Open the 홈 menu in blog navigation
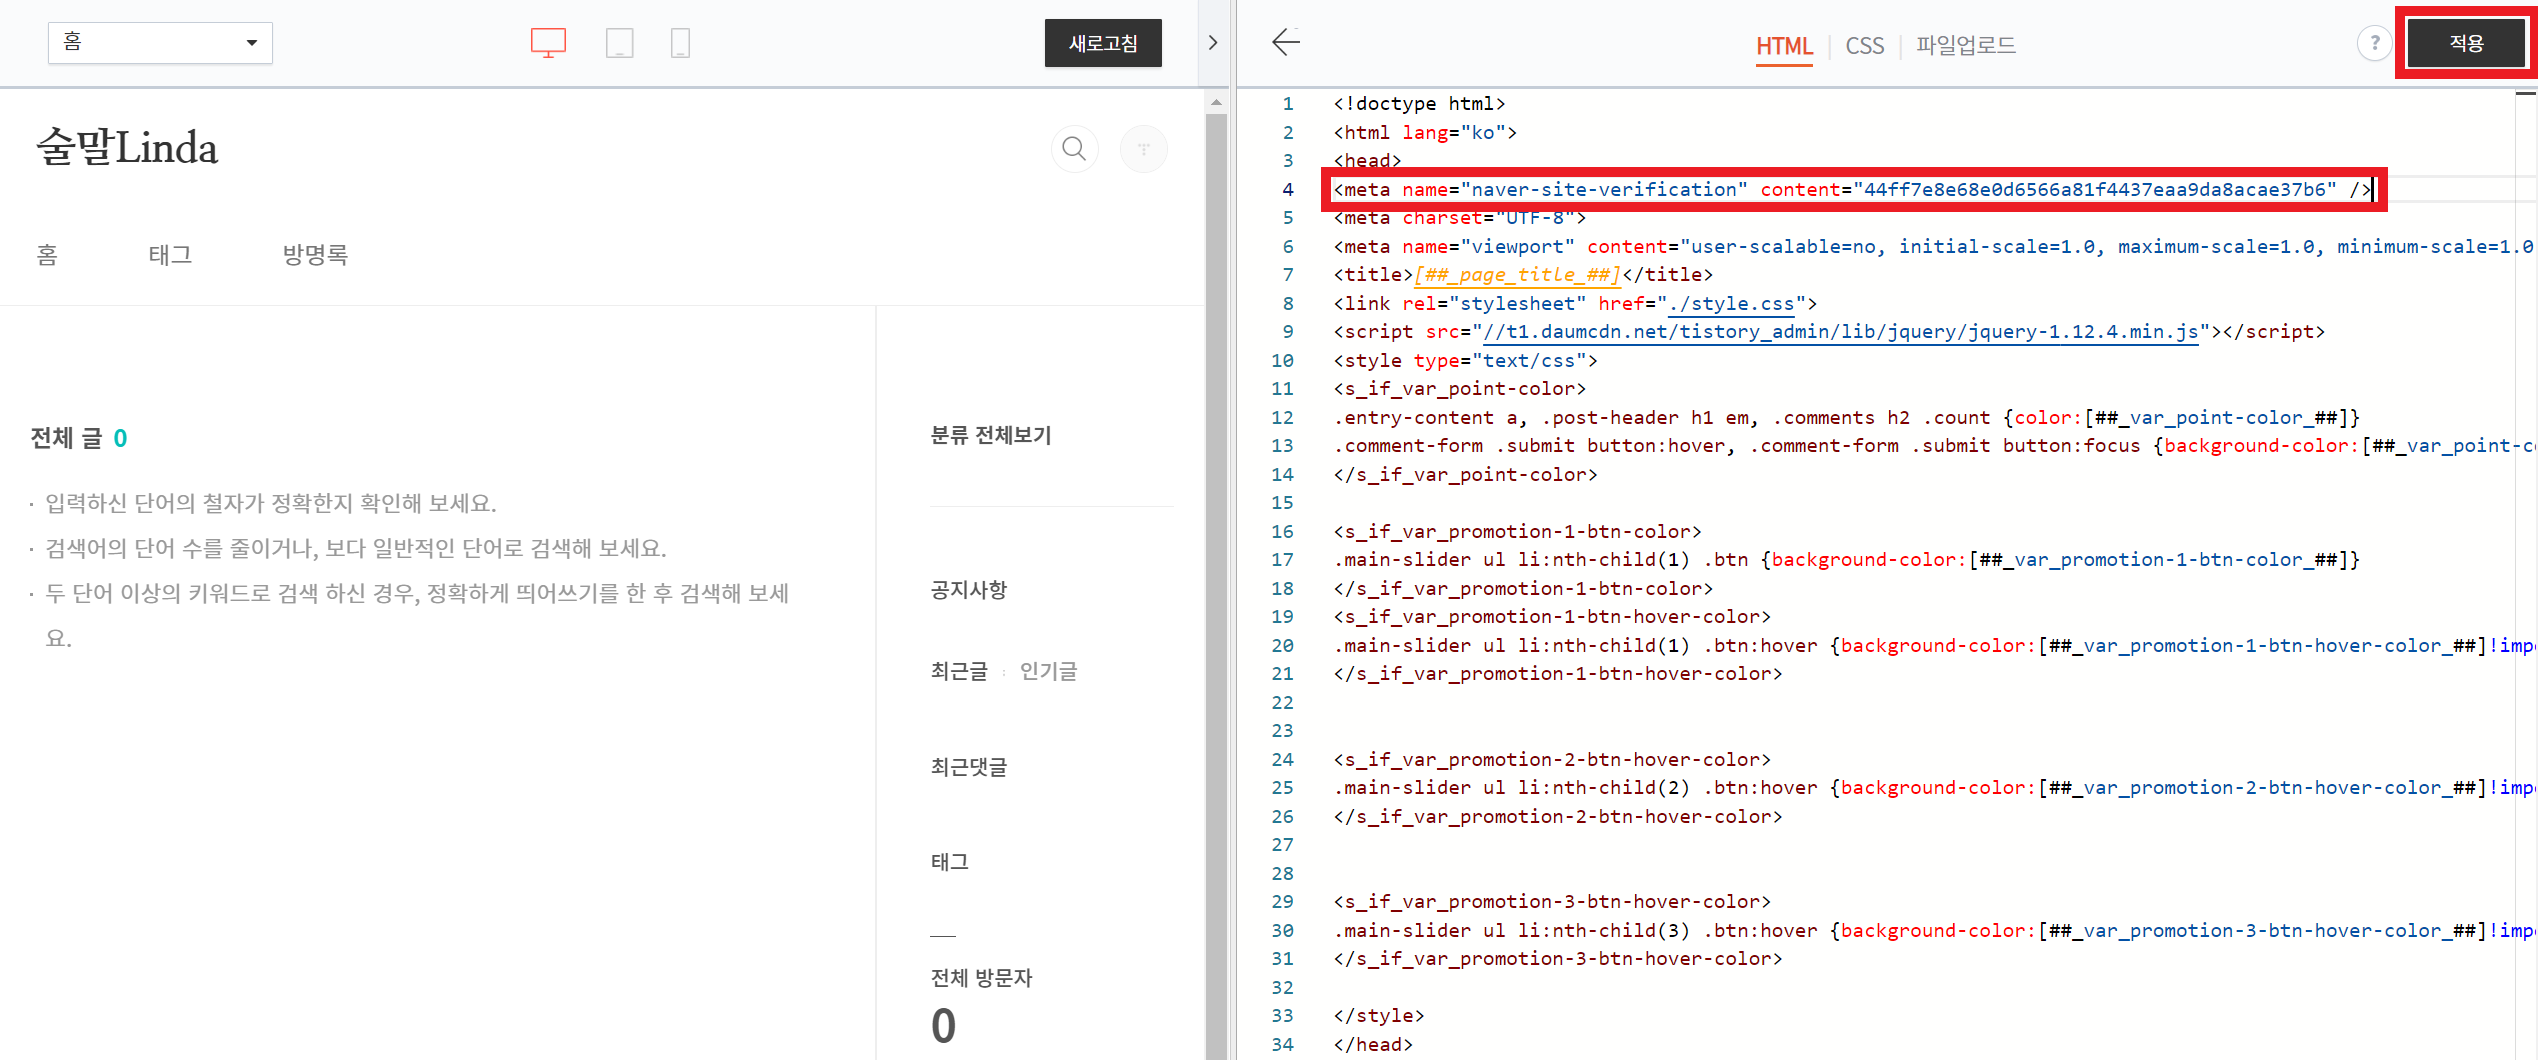 click(47, 255)
